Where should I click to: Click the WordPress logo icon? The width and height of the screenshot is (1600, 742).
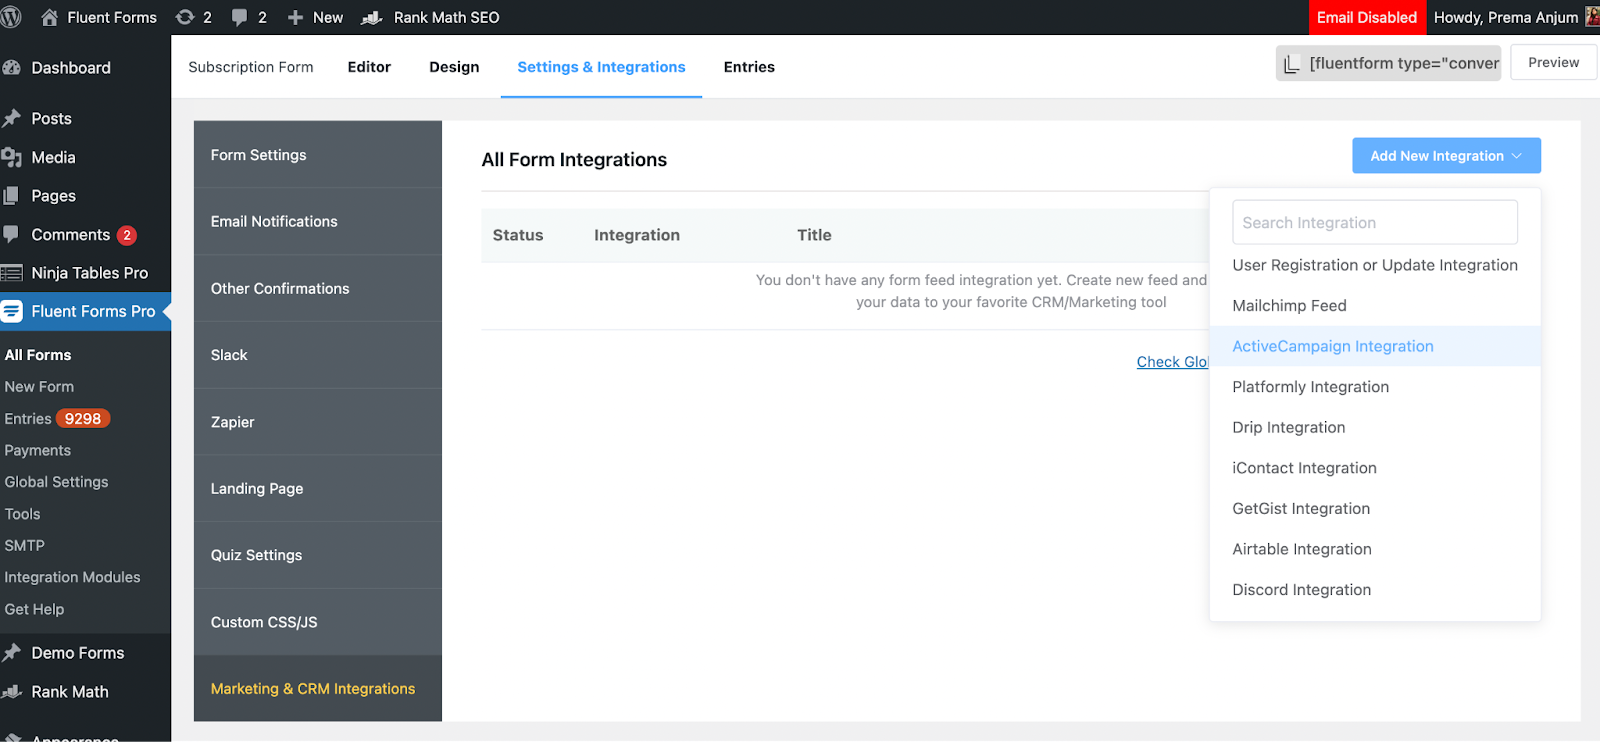(11, 17)
